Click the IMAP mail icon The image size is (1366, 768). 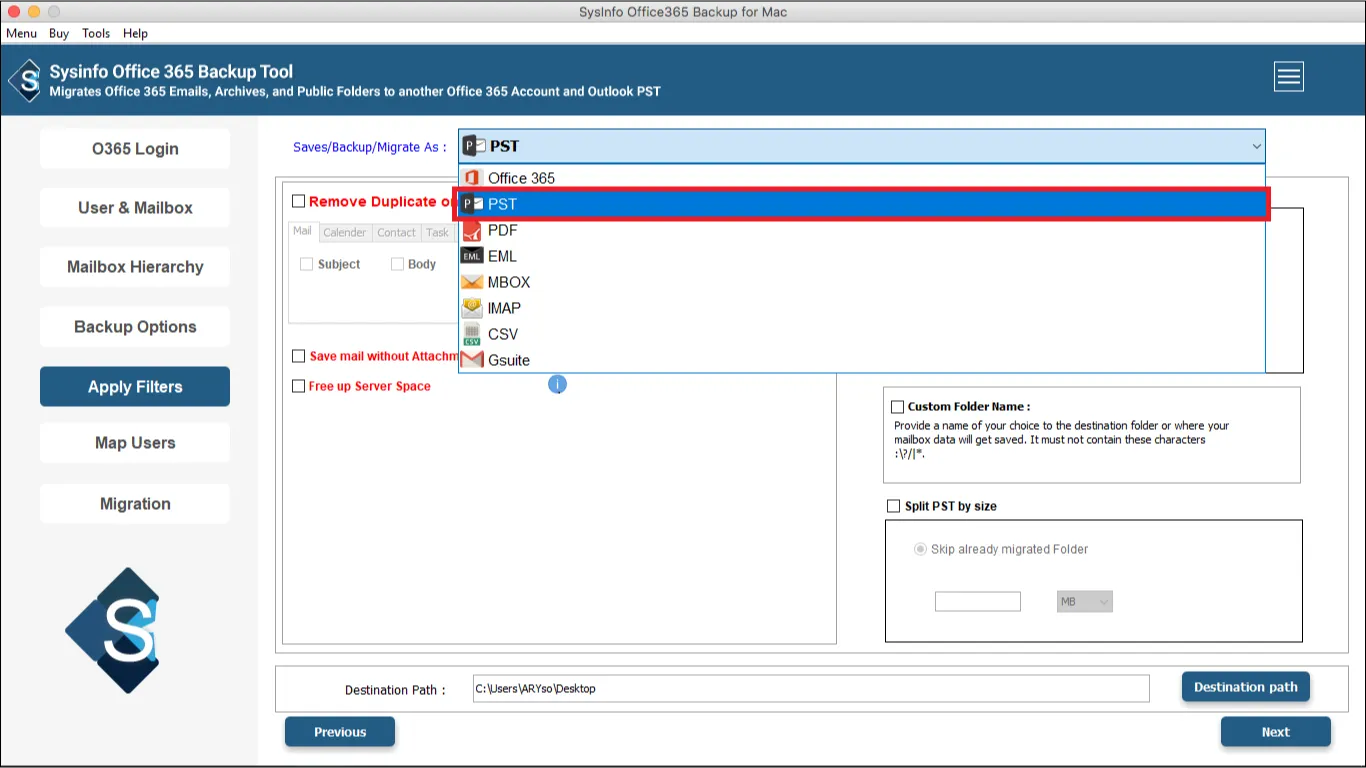point(471,308)
